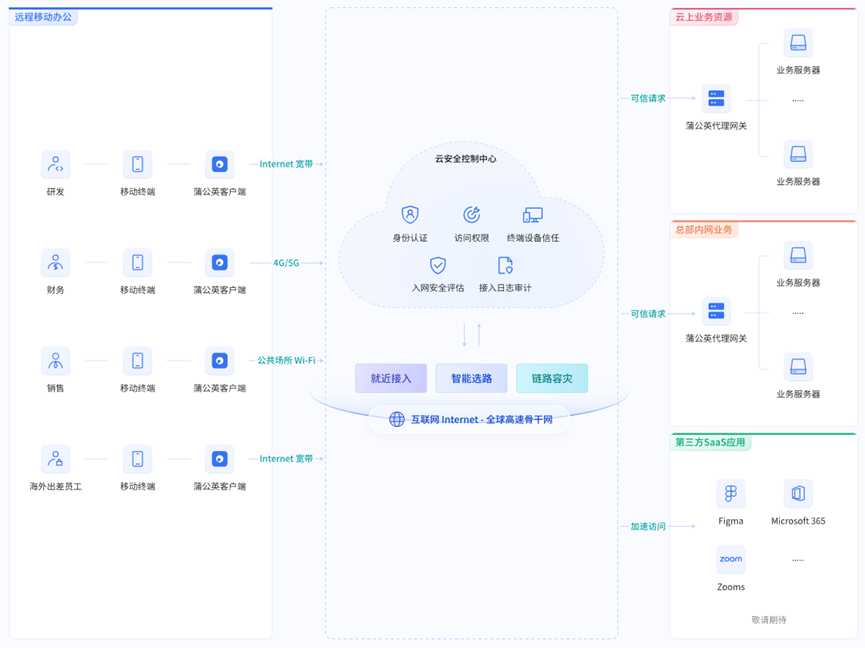
Task: Click the 终端设备信任 device icon
Action: point(533,215)
